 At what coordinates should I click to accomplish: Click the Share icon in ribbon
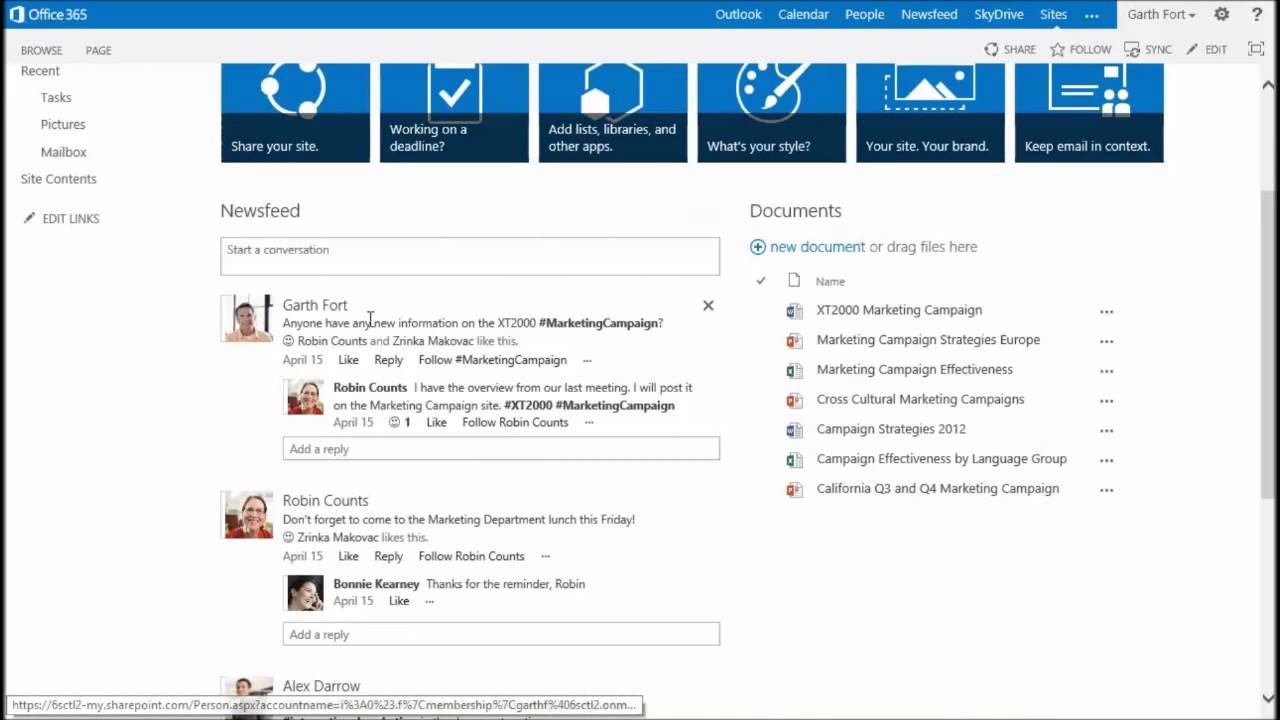[991, 49]
